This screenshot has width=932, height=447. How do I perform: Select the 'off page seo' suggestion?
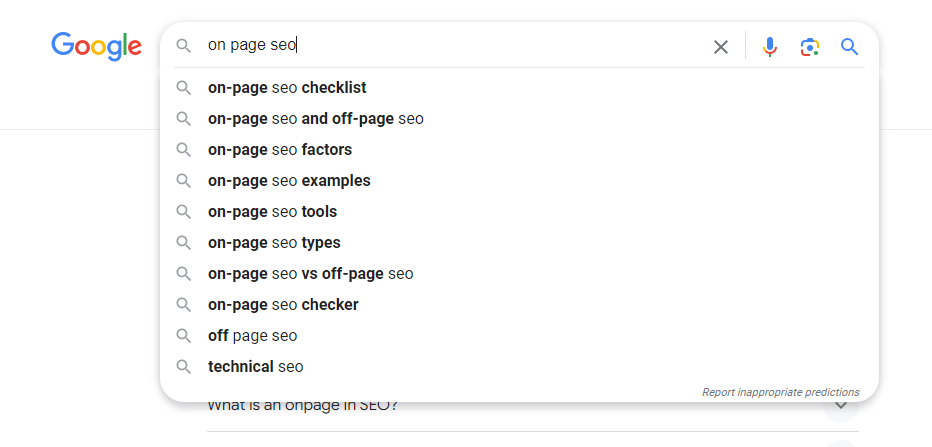[252, 336]
